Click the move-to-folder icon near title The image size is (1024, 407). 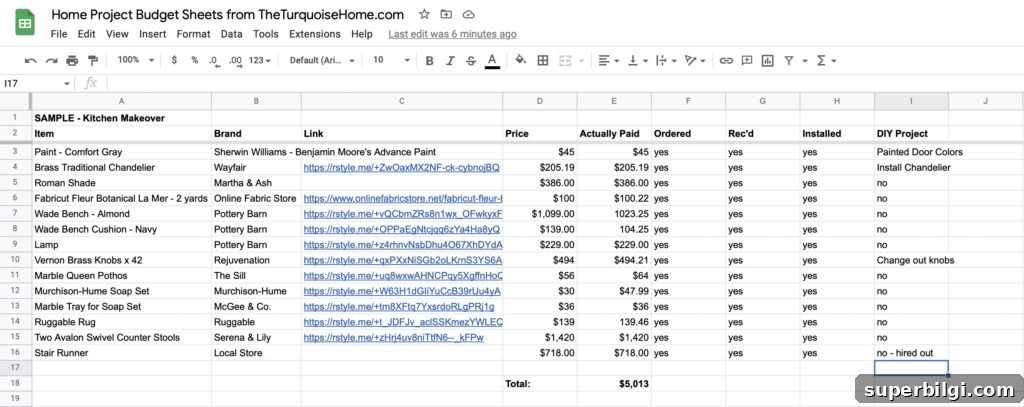coord(446,14)
